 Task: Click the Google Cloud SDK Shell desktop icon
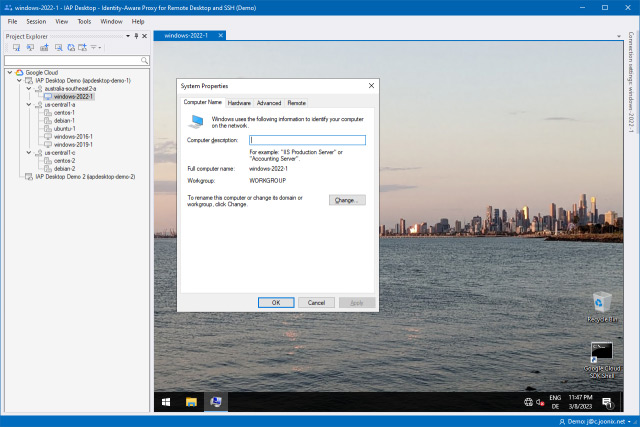click(x=602, y=360)
